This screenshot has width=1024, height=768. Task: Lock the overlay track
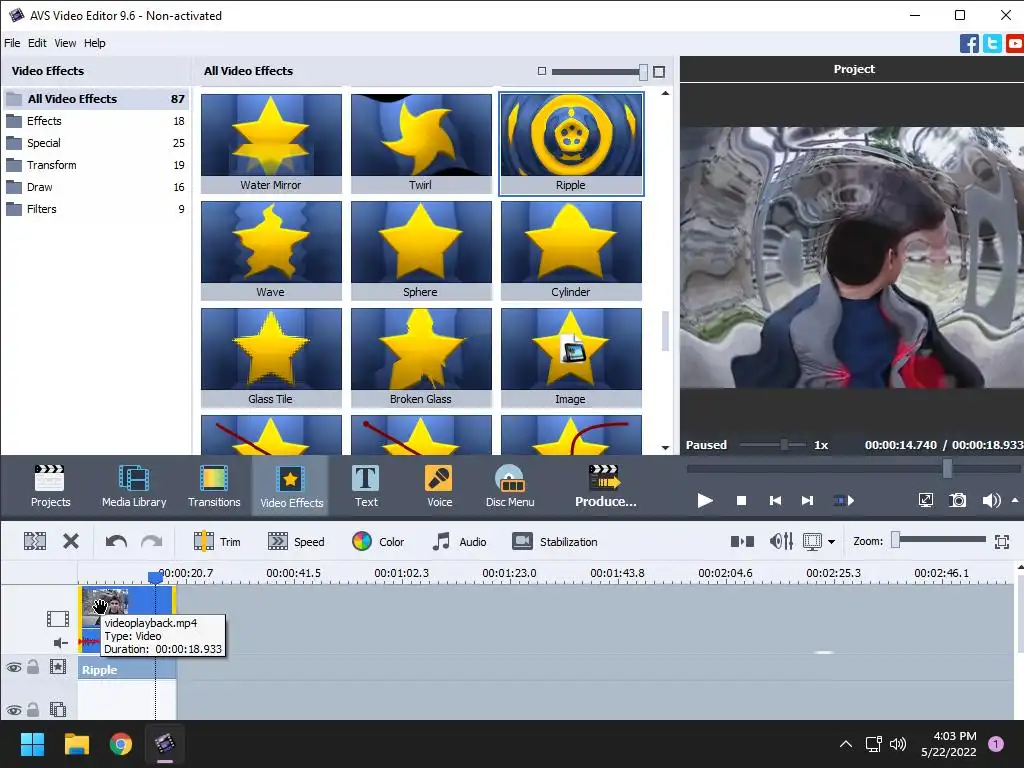[x=33, y=709]
